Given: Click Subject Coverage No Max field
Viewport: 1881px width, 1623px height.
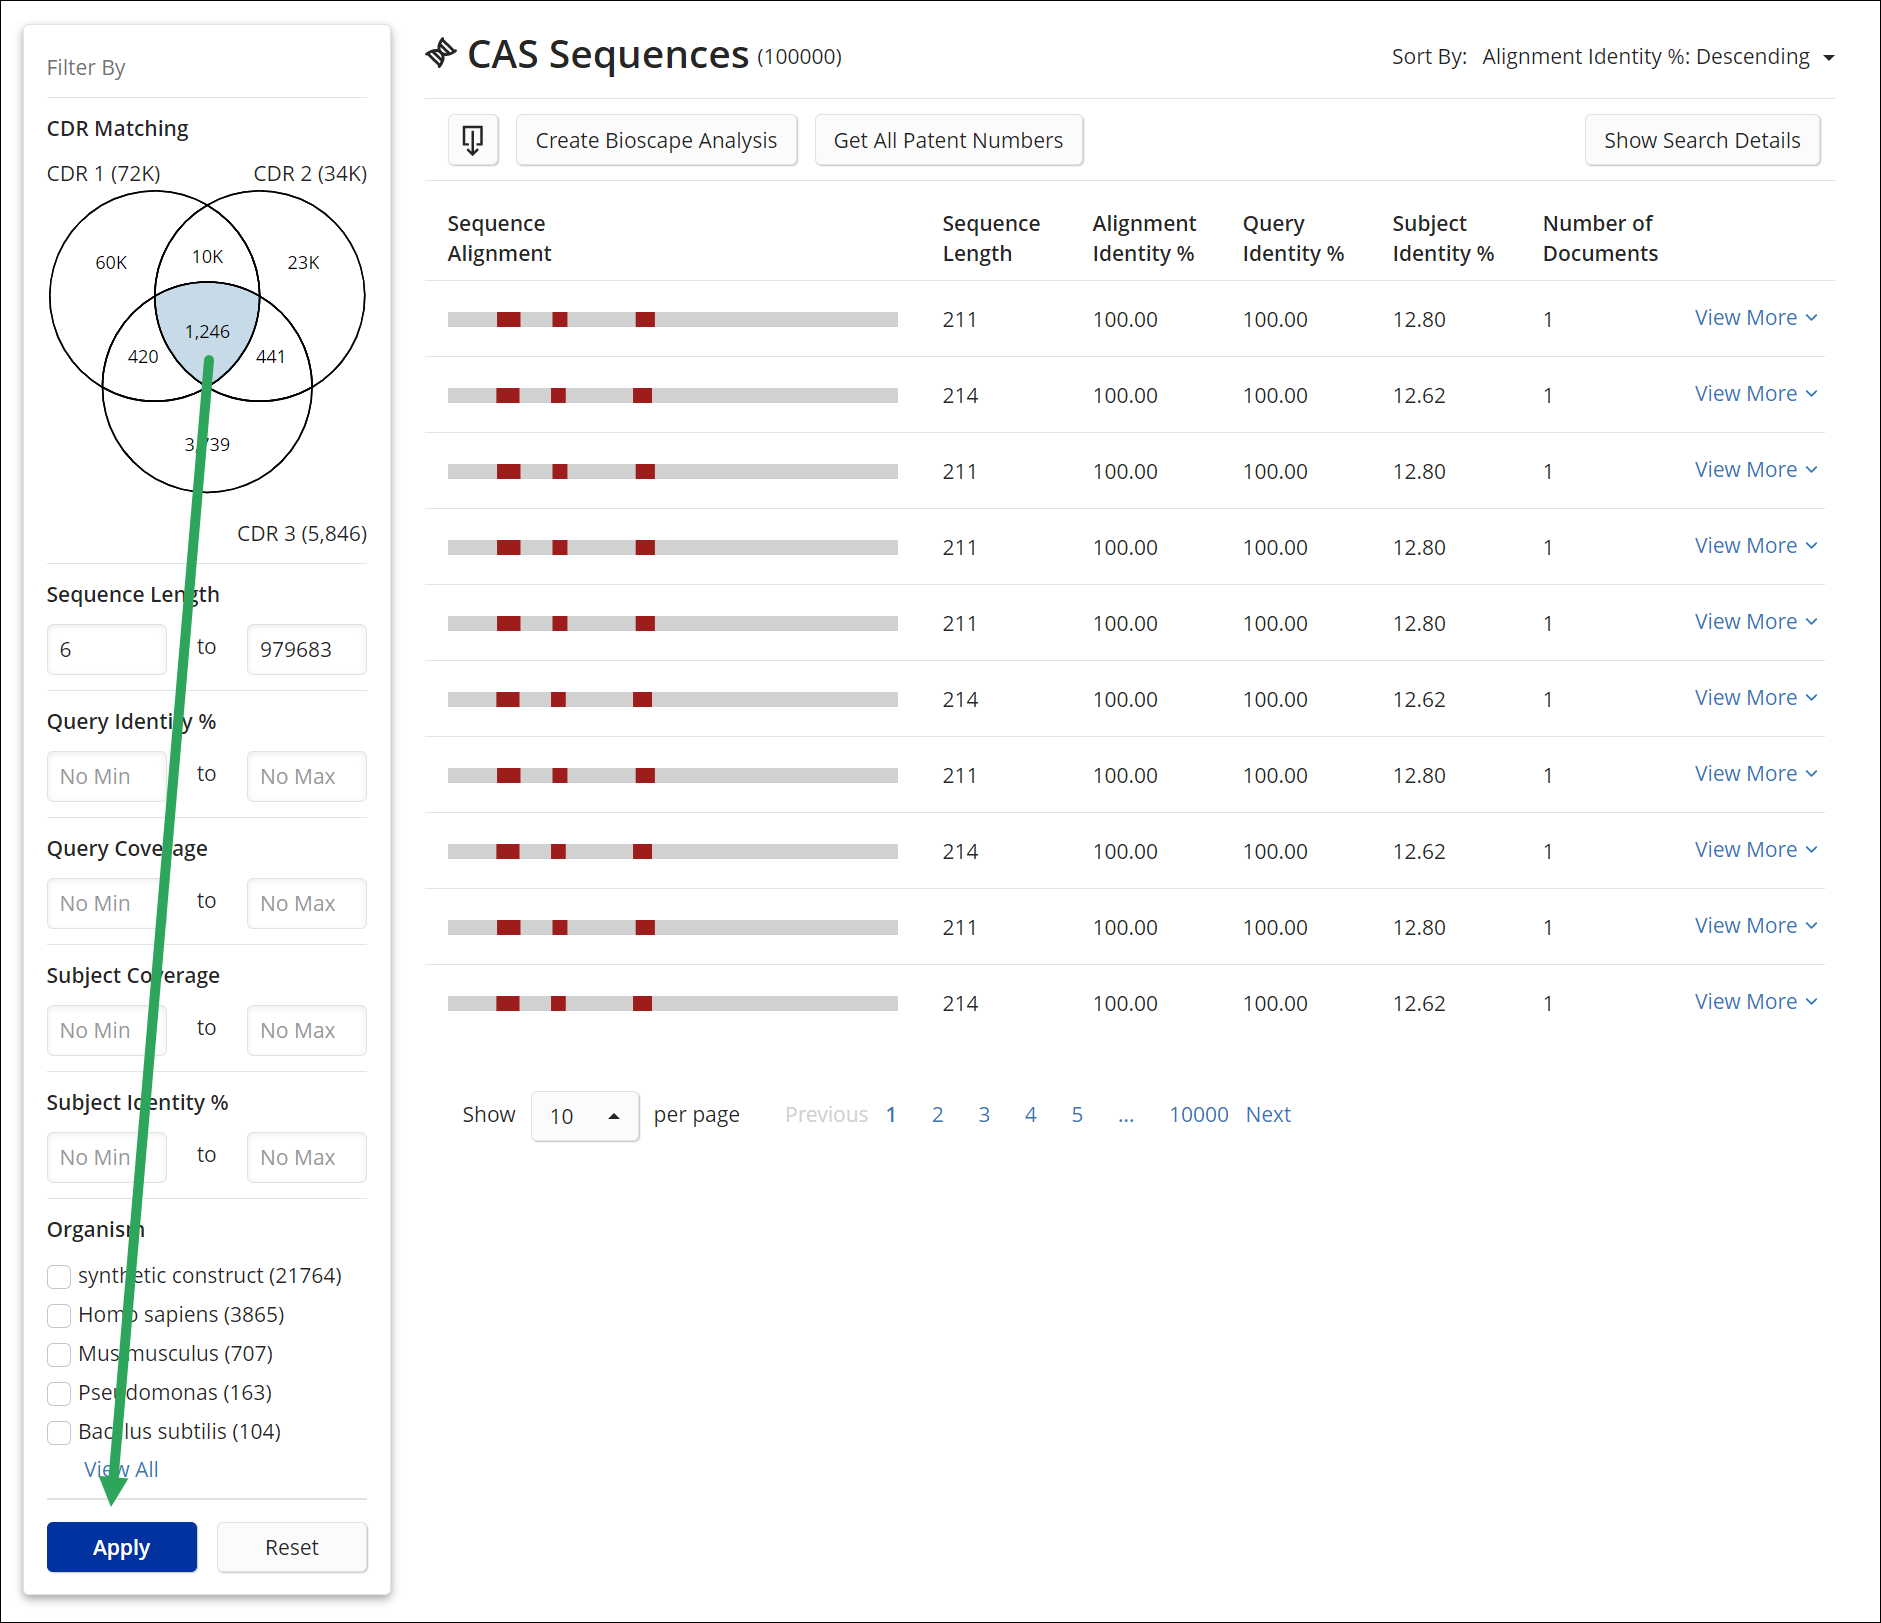Looking at the screenshot, I should point(307,1031).
